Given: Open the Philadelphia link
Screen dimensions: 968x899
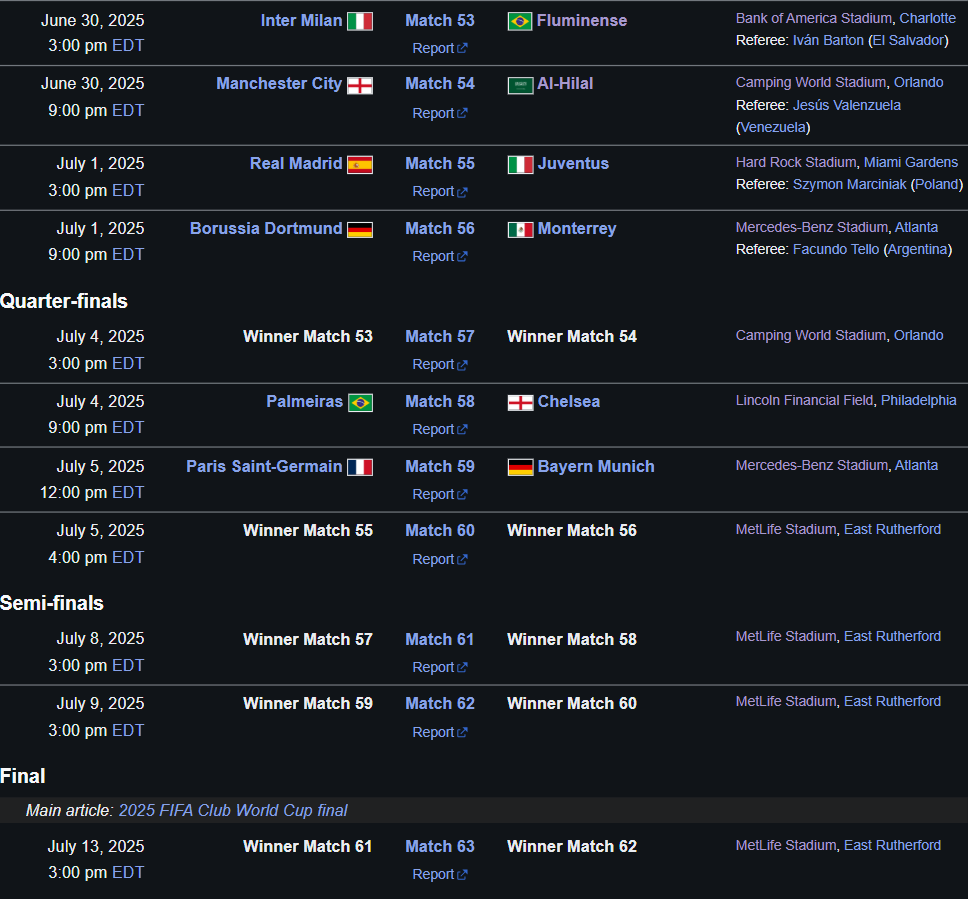Looking at the screenshot, I should (x=919, y=400).
